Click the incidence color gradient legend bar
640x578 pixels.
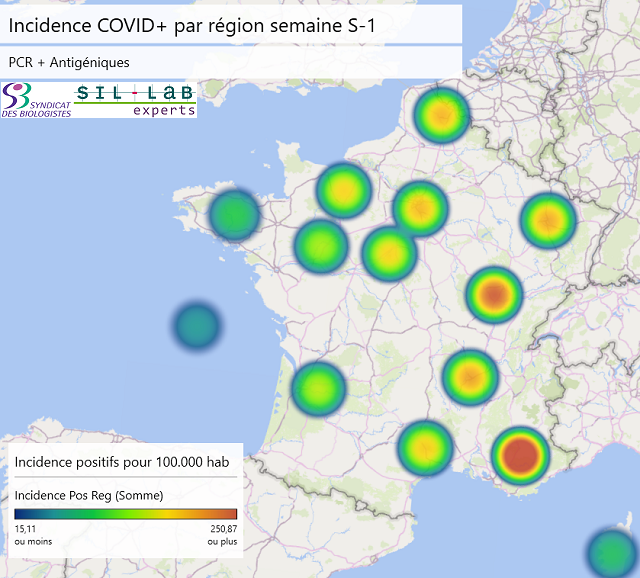coord(126,514)
